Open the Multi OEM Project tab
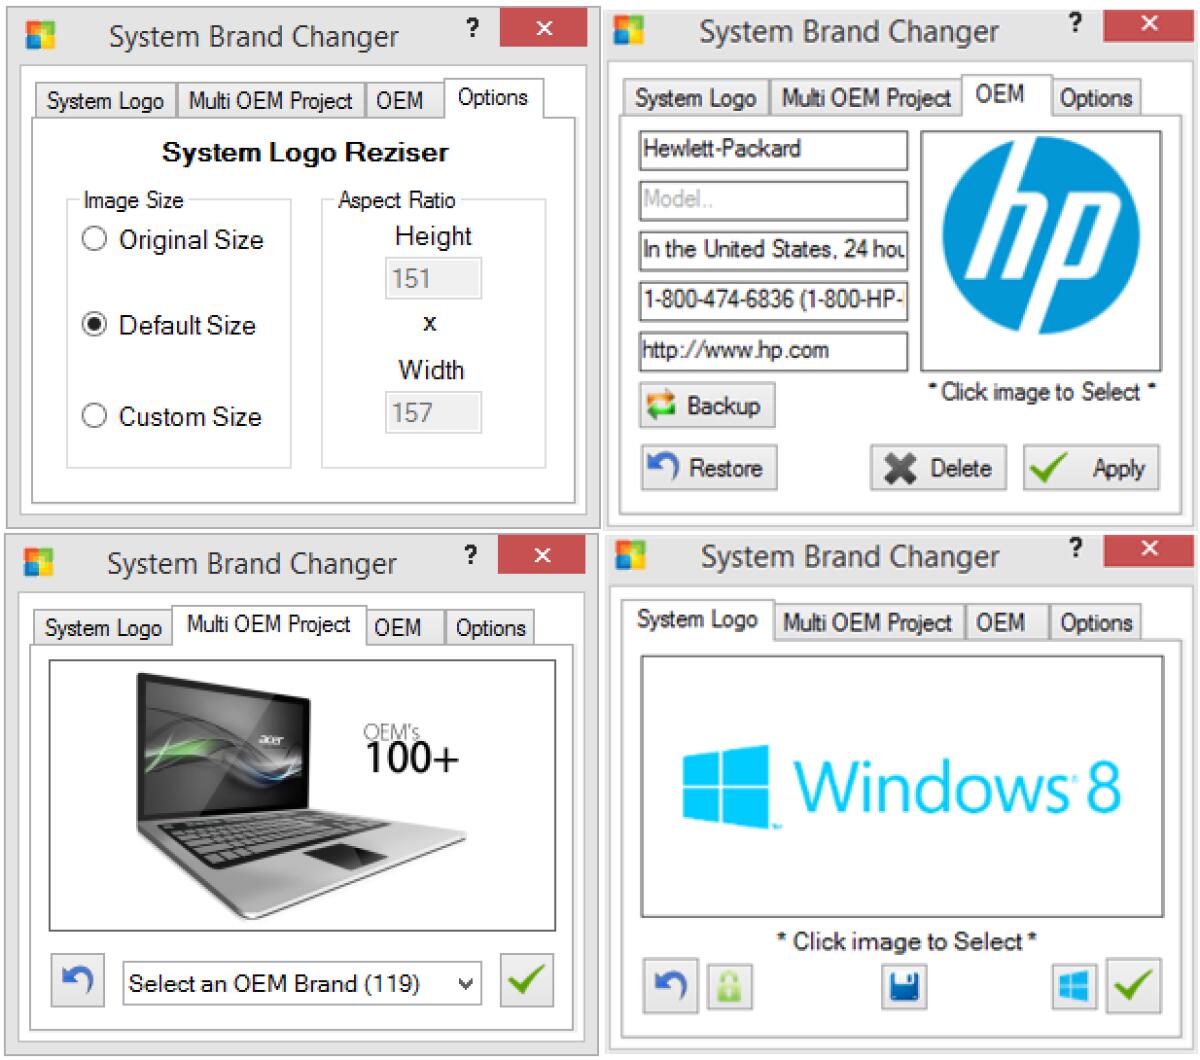1200x1060 pixels. point(268,626)
